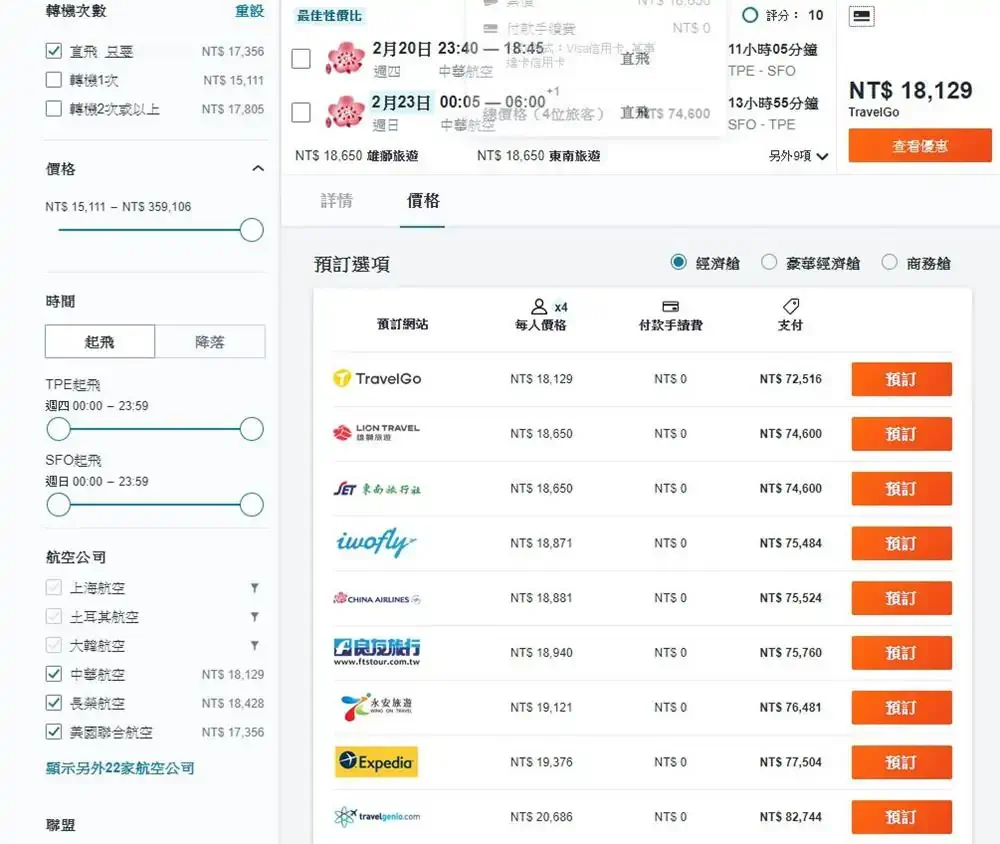Image resolution: width=1000 pixels, height=844 pixels.
Task: Click the travelgenio.com logo
Action: pos(377,817)
